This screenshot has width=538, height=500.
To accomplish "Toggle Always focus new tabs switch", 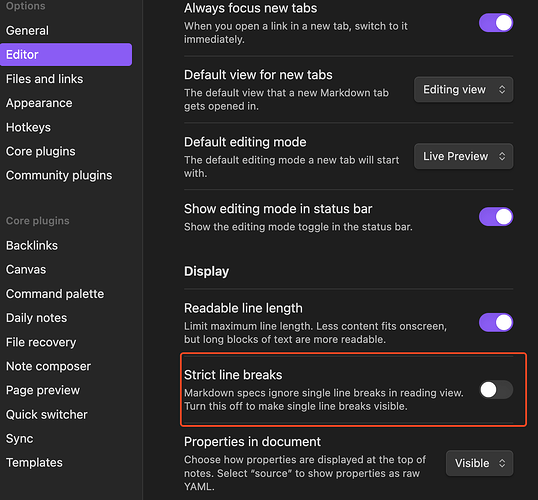I will point(496,23).
